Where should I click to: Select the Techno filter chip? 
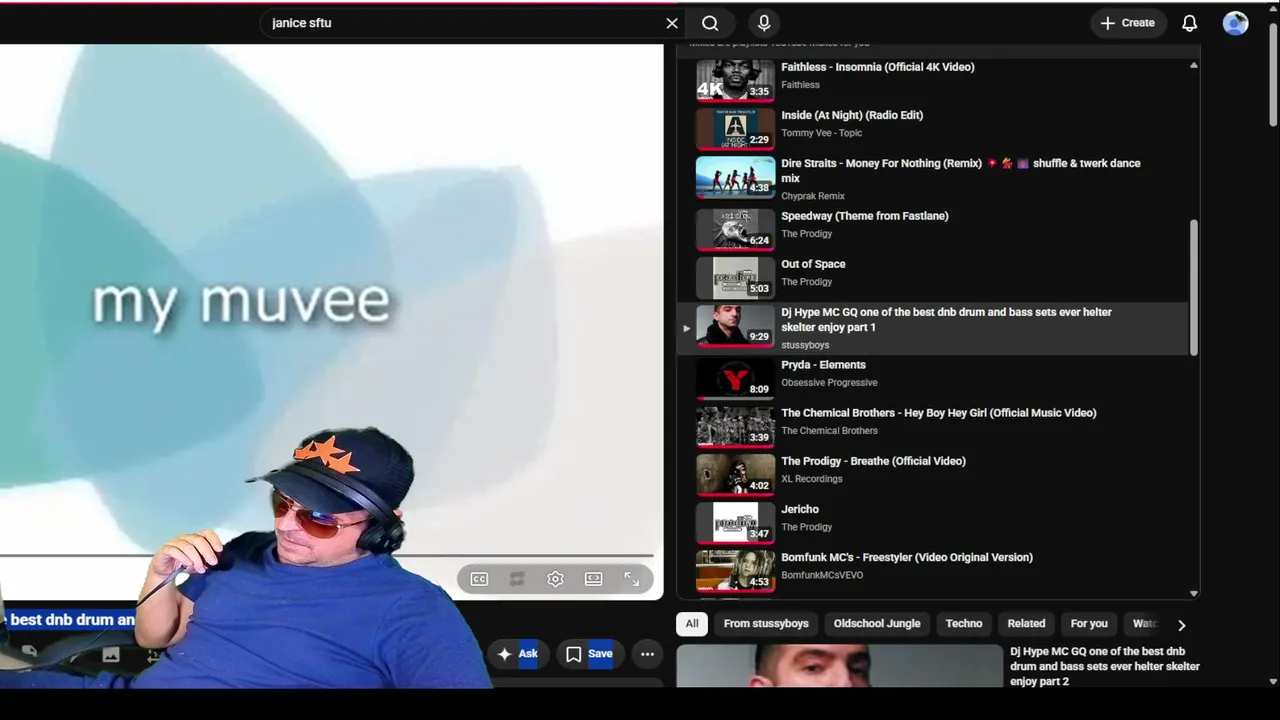click(964, 624)
